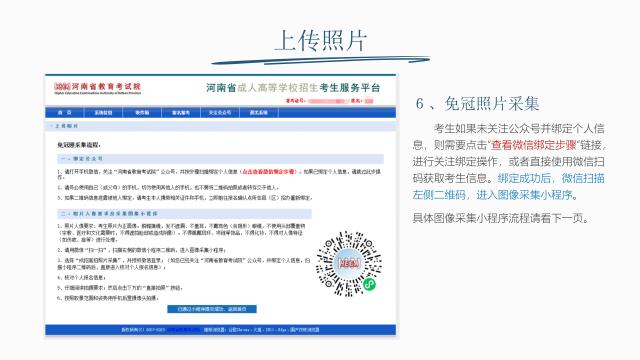This screenshot has width=640, height=360.
Task: Click blue 绑定成功后 text in slide notes
Action: (524, 178)
